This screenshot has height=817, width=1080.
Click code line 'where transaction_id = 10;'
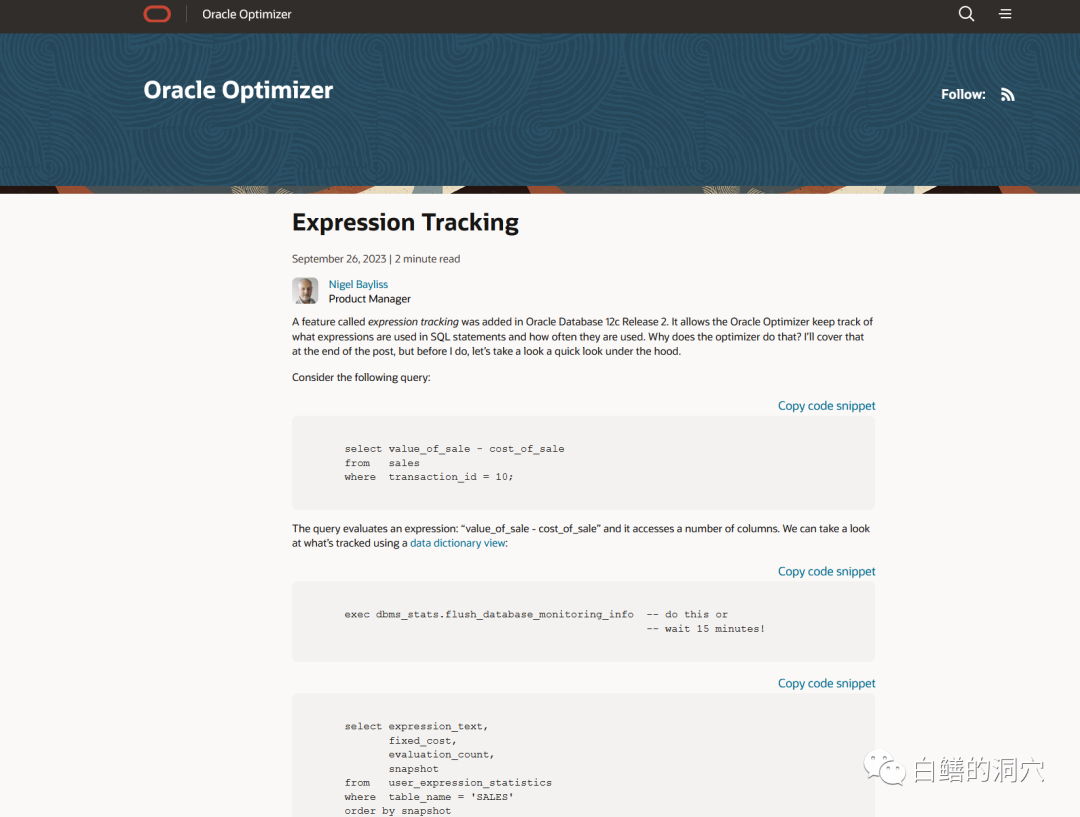pos(428,477)
